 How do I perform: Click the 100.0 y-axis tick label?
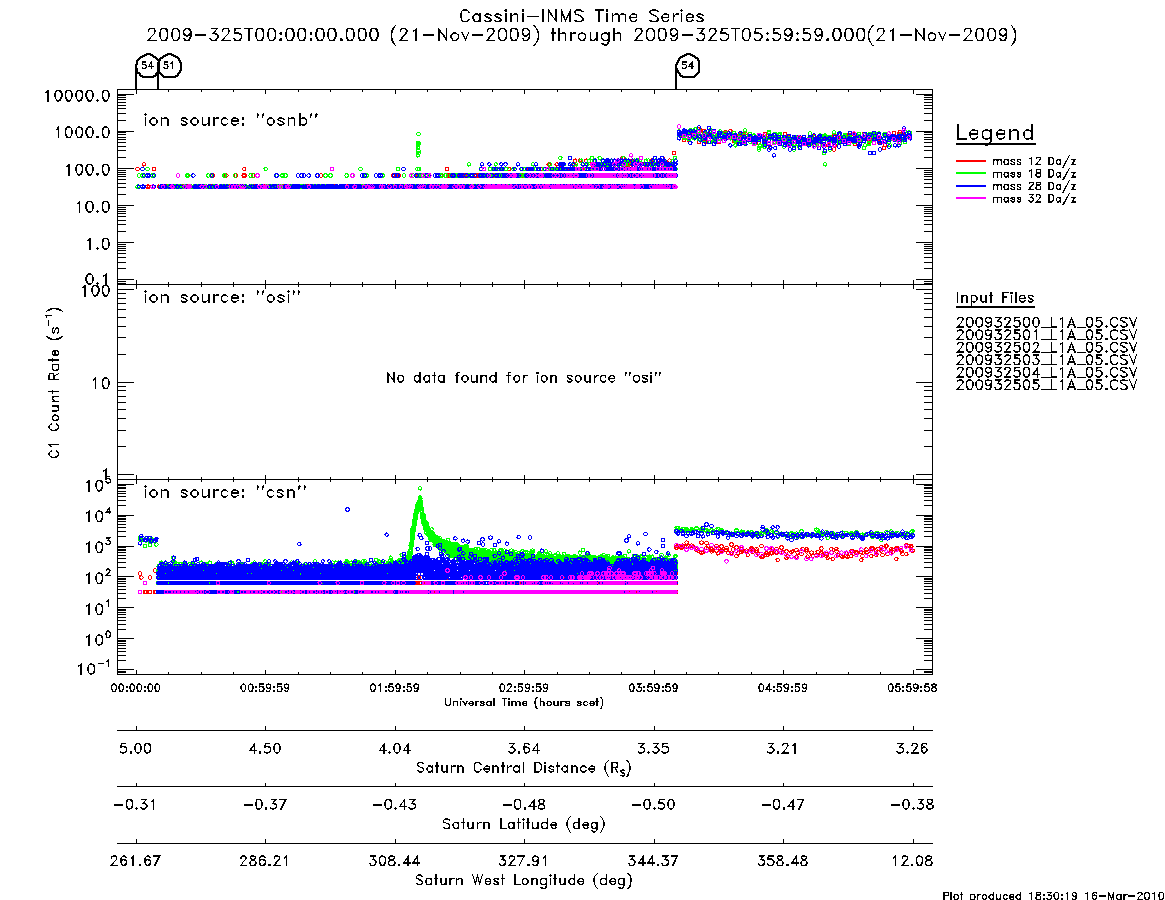[x=87, y=170]
